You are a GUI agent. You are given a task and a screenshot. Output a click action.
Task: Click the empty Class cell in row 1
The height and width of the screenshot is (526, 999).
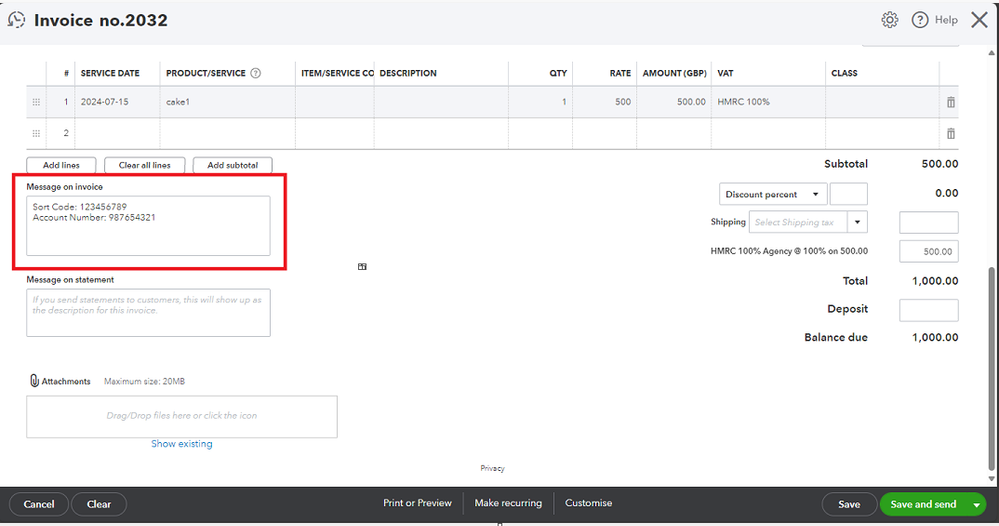click(x=882, y=102)
